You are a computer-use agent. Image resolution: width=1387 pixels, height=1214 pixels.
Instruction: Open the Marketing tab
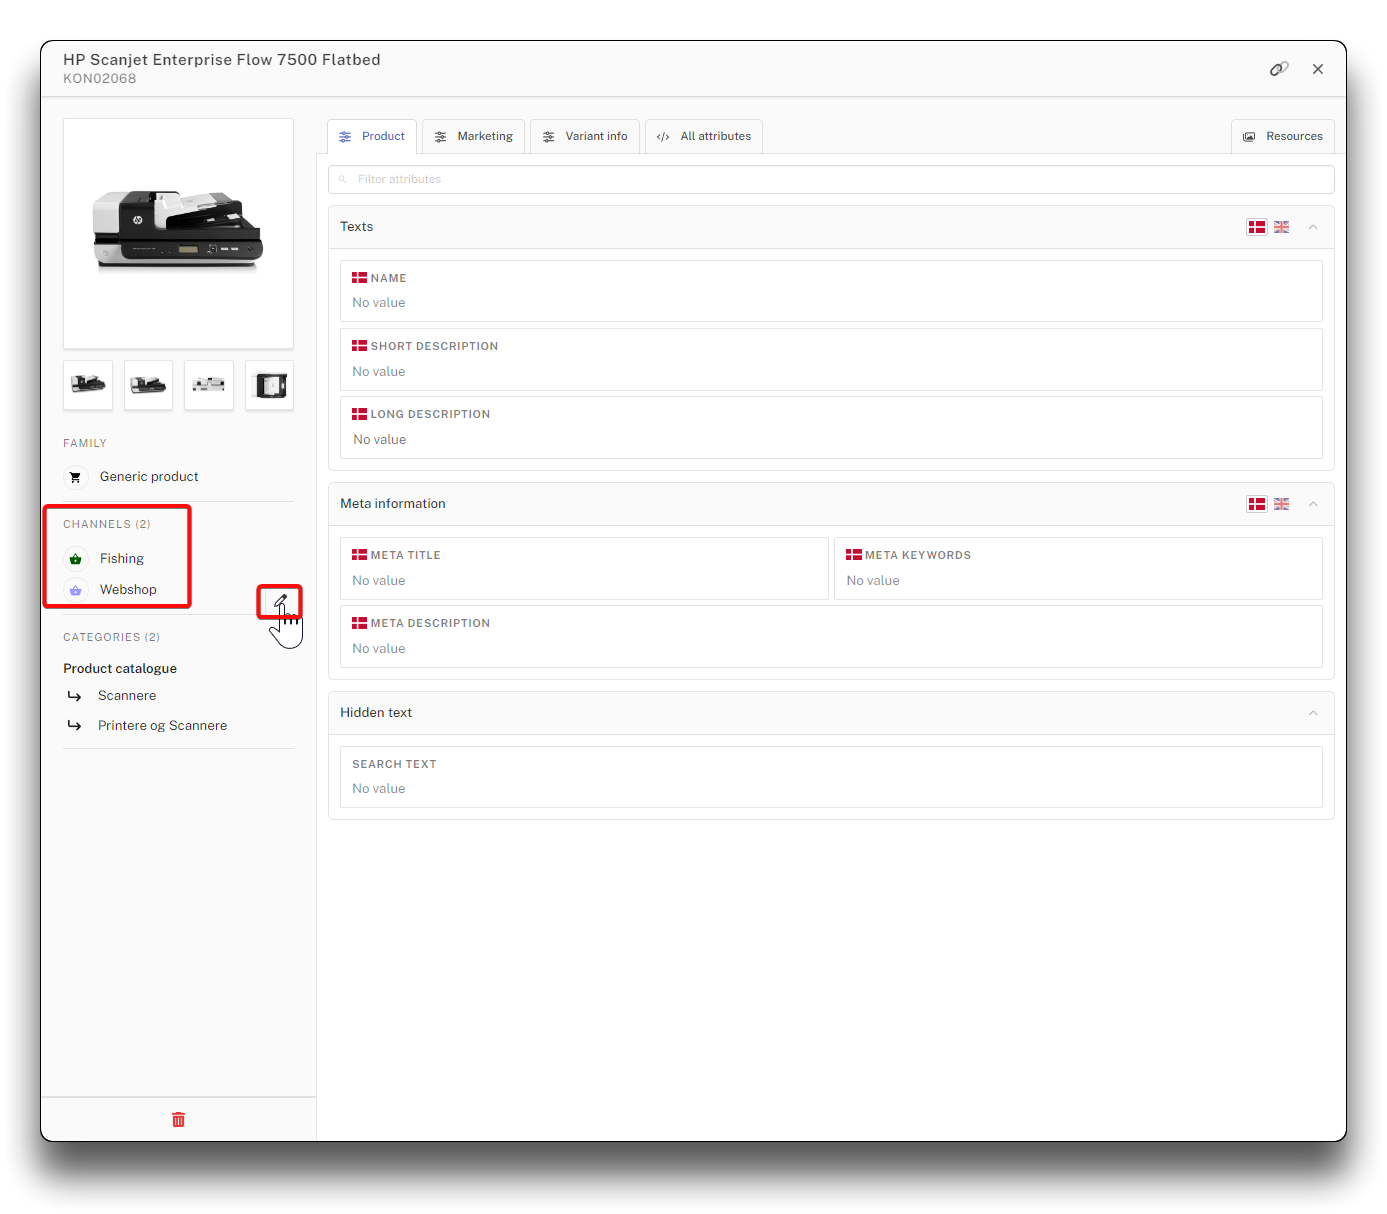474,137
